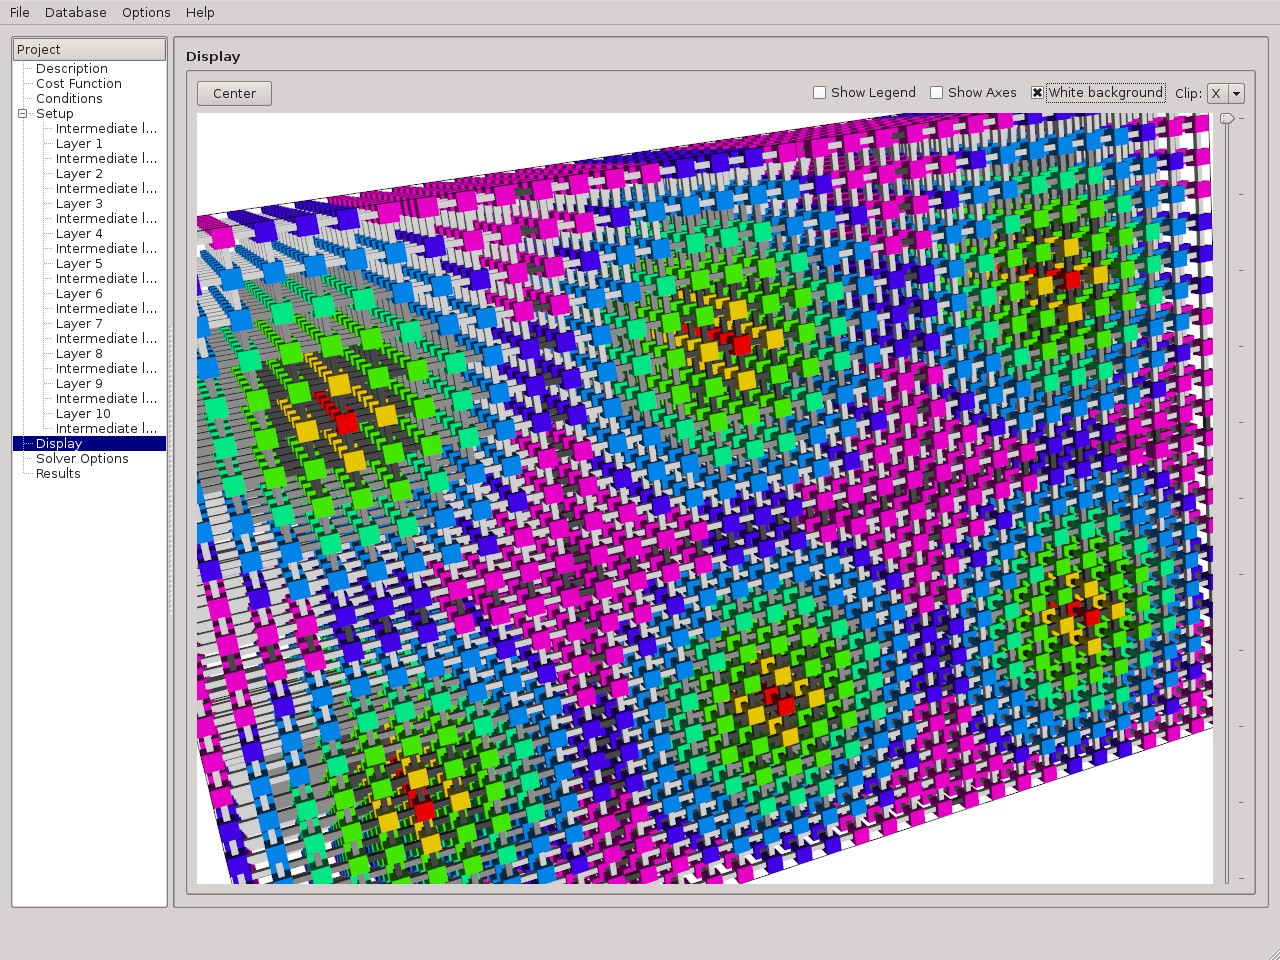This screenshot has width=1280, height=960.
Task: Collapse the Setup tree branch
Action: pos(22,113)
